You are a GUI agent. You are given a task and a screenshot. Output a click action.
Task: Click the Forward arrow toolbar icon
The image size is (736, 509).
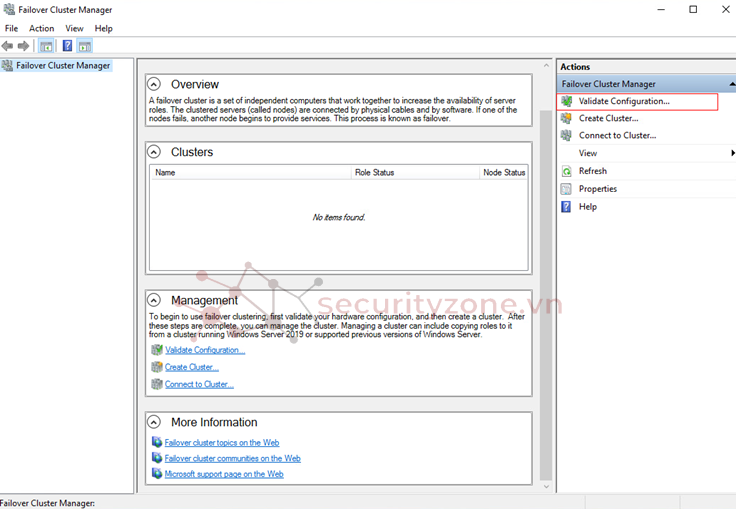[24, 46]
